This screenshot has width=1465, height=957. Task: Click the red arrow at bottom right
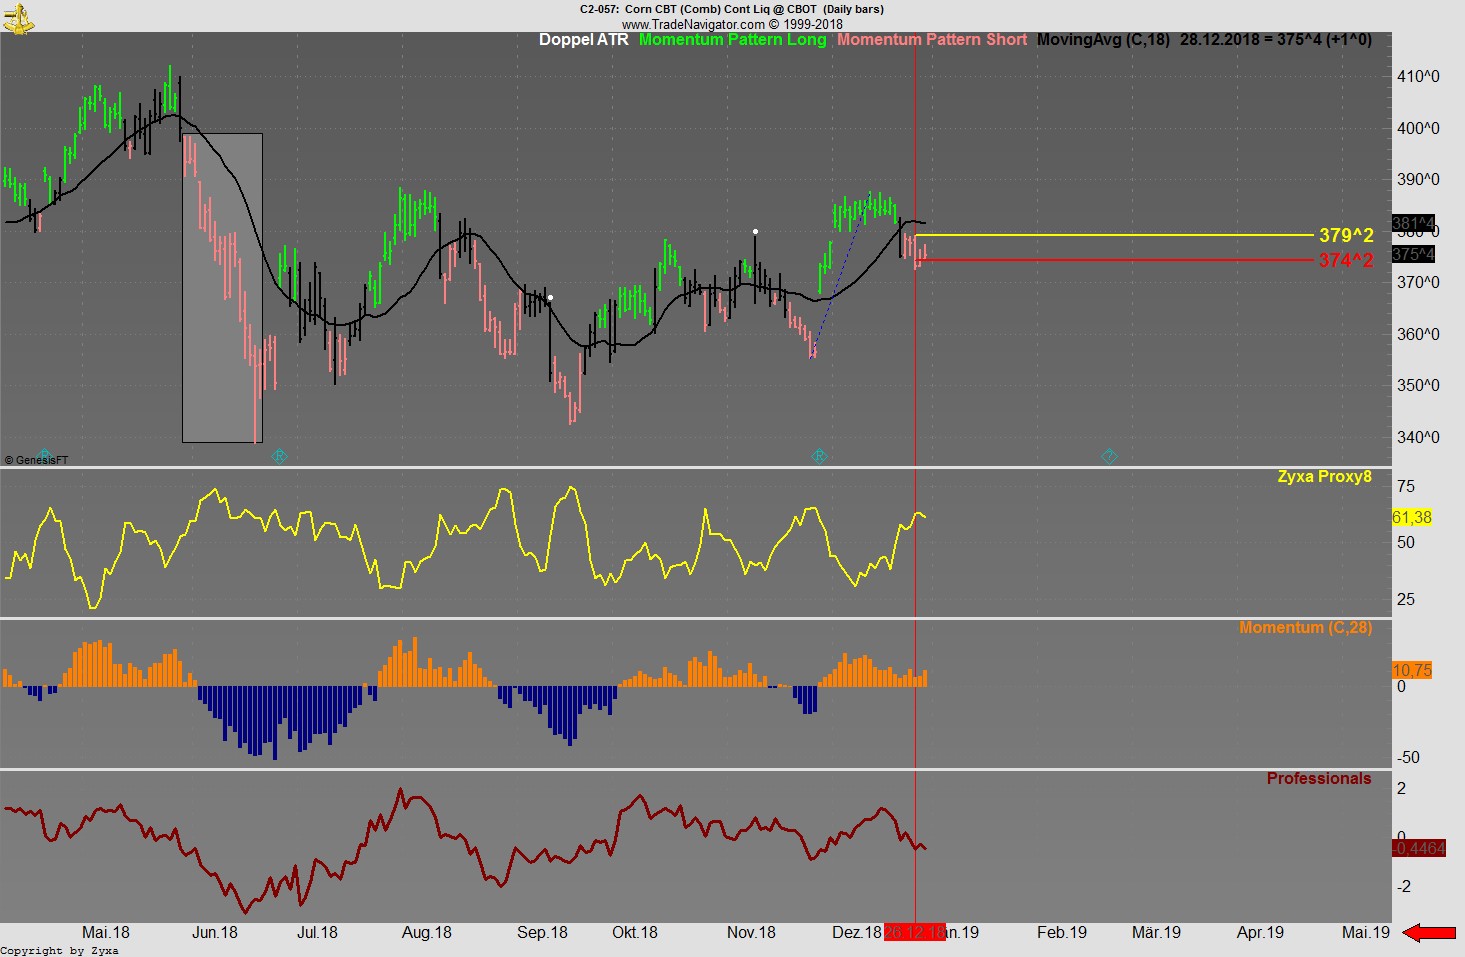point(1430,932)
